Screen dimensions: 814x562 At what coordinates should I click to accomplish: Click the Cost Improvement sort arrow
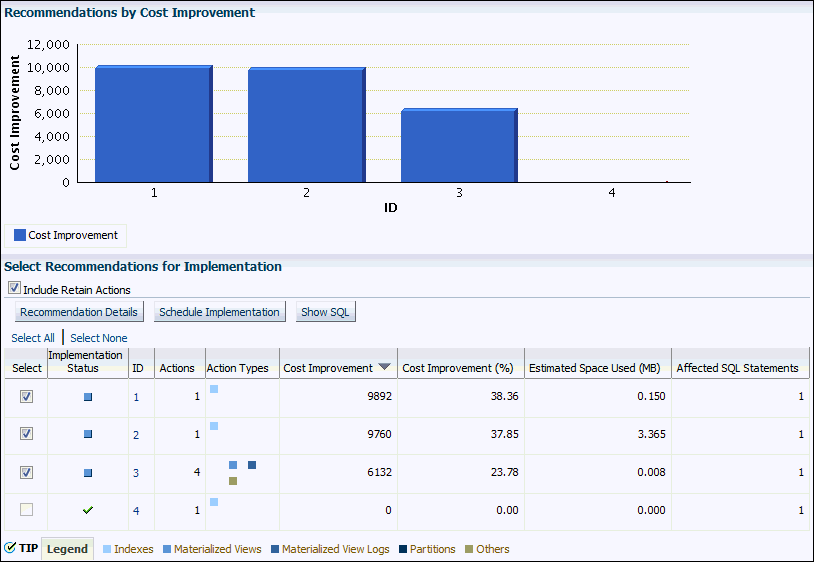click(384, 367)
